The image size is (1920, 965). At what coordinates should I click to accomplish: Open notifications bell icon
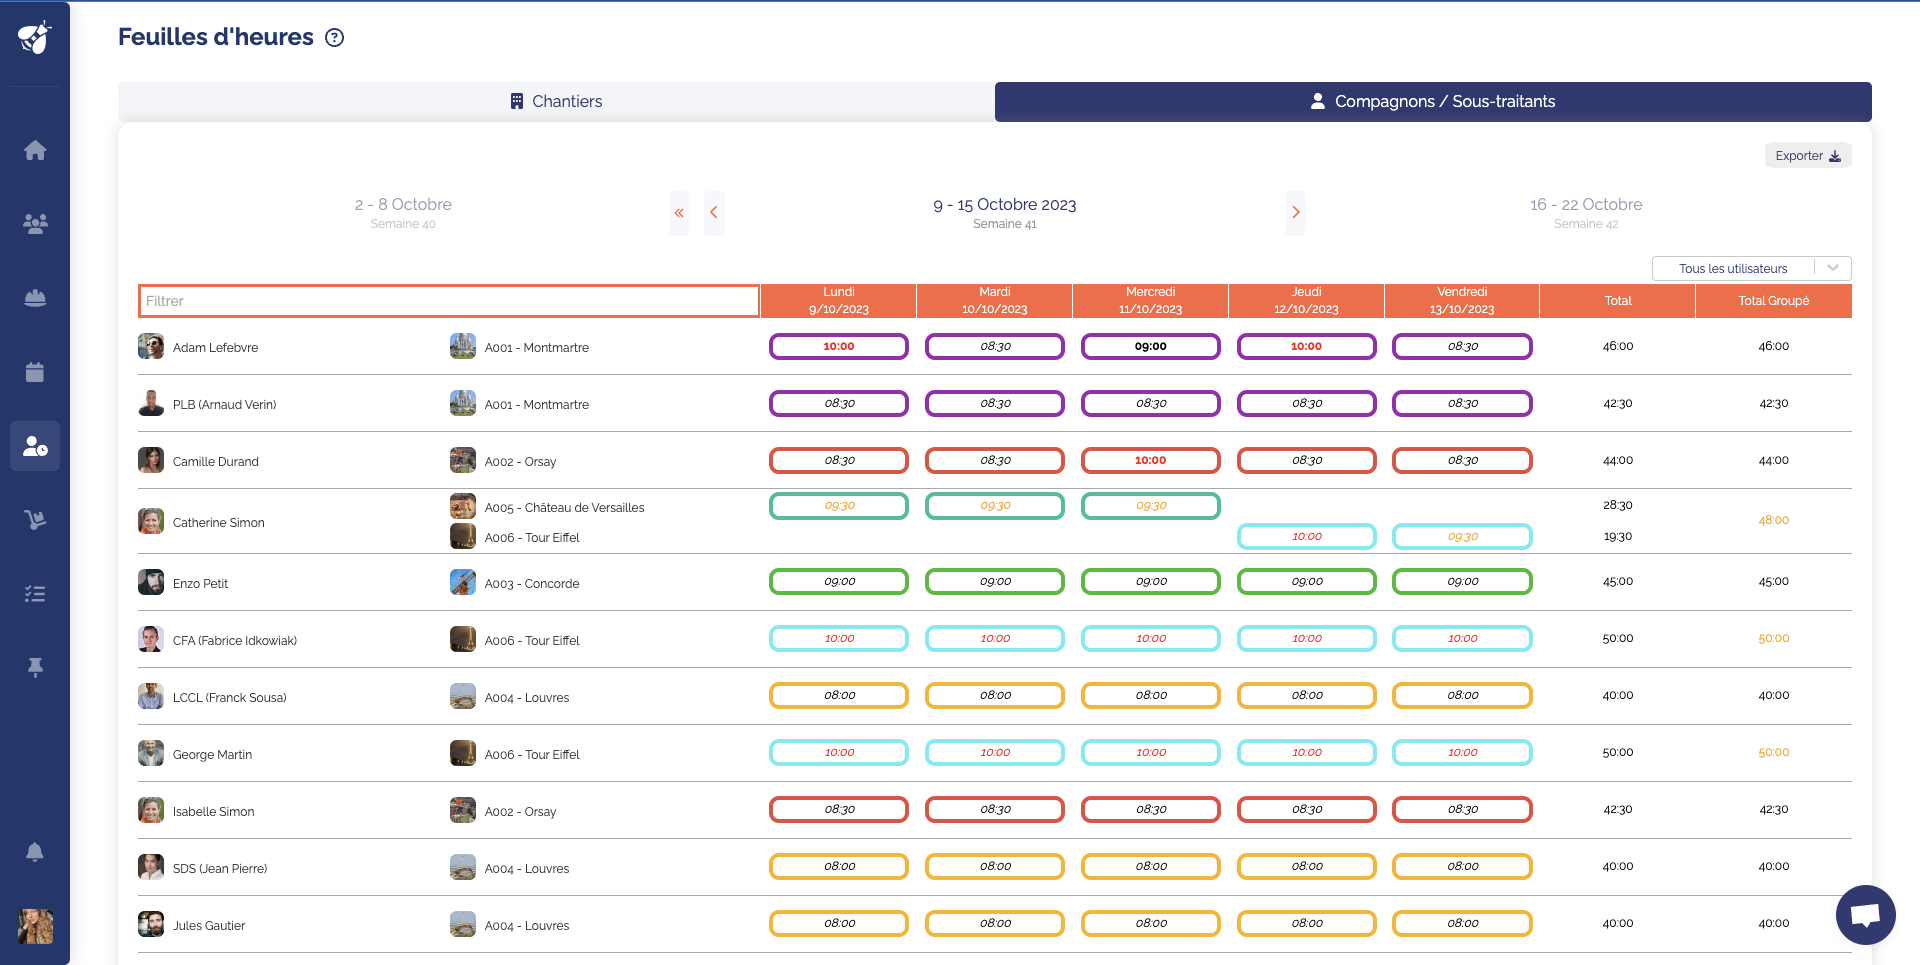coord(35,852)
